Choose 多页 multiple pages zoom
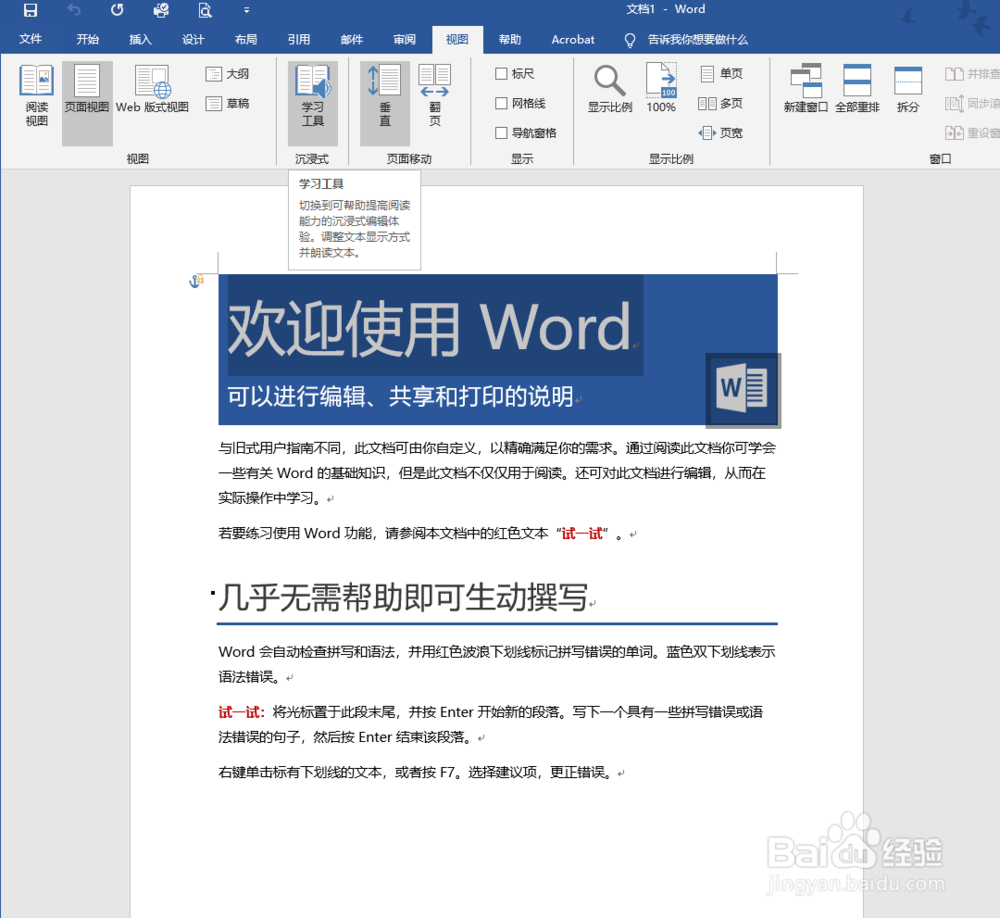Image resolution: width=1000 pixels, height=918 pixels. [x=721, y=103]
